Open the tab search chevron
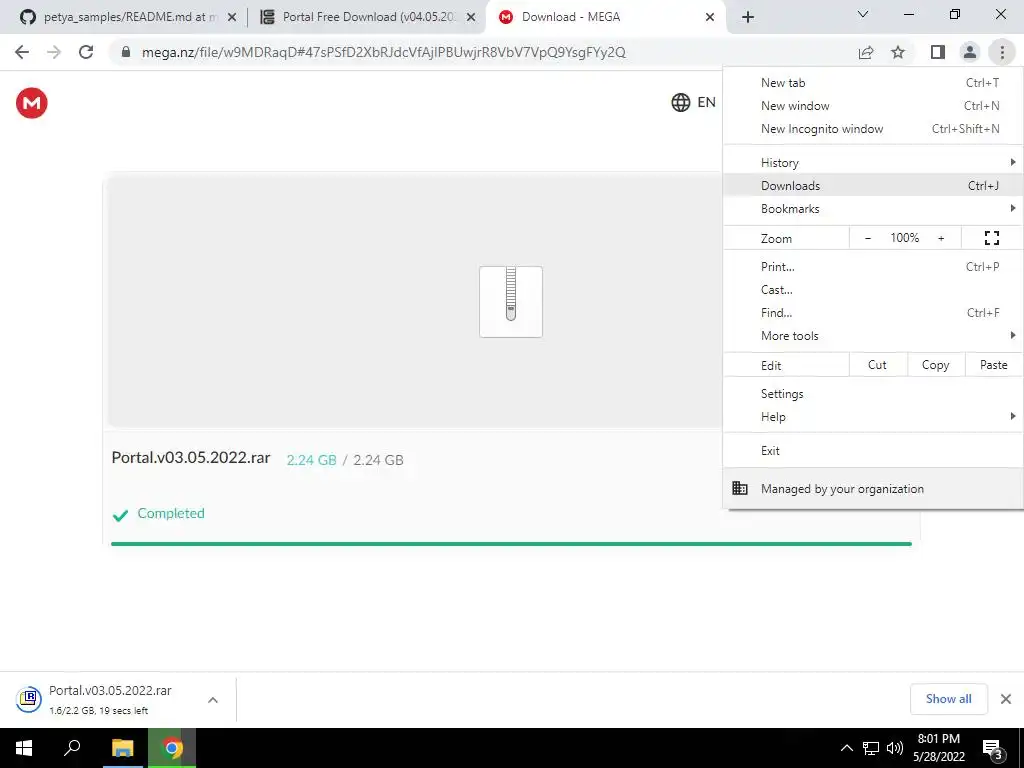Viewport: 1024px width, 768px height. 863,14
